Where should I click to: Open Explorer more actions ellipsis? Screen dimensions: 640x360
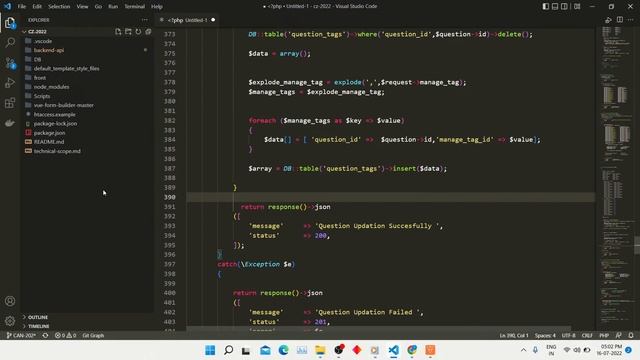tap(144, 20)
